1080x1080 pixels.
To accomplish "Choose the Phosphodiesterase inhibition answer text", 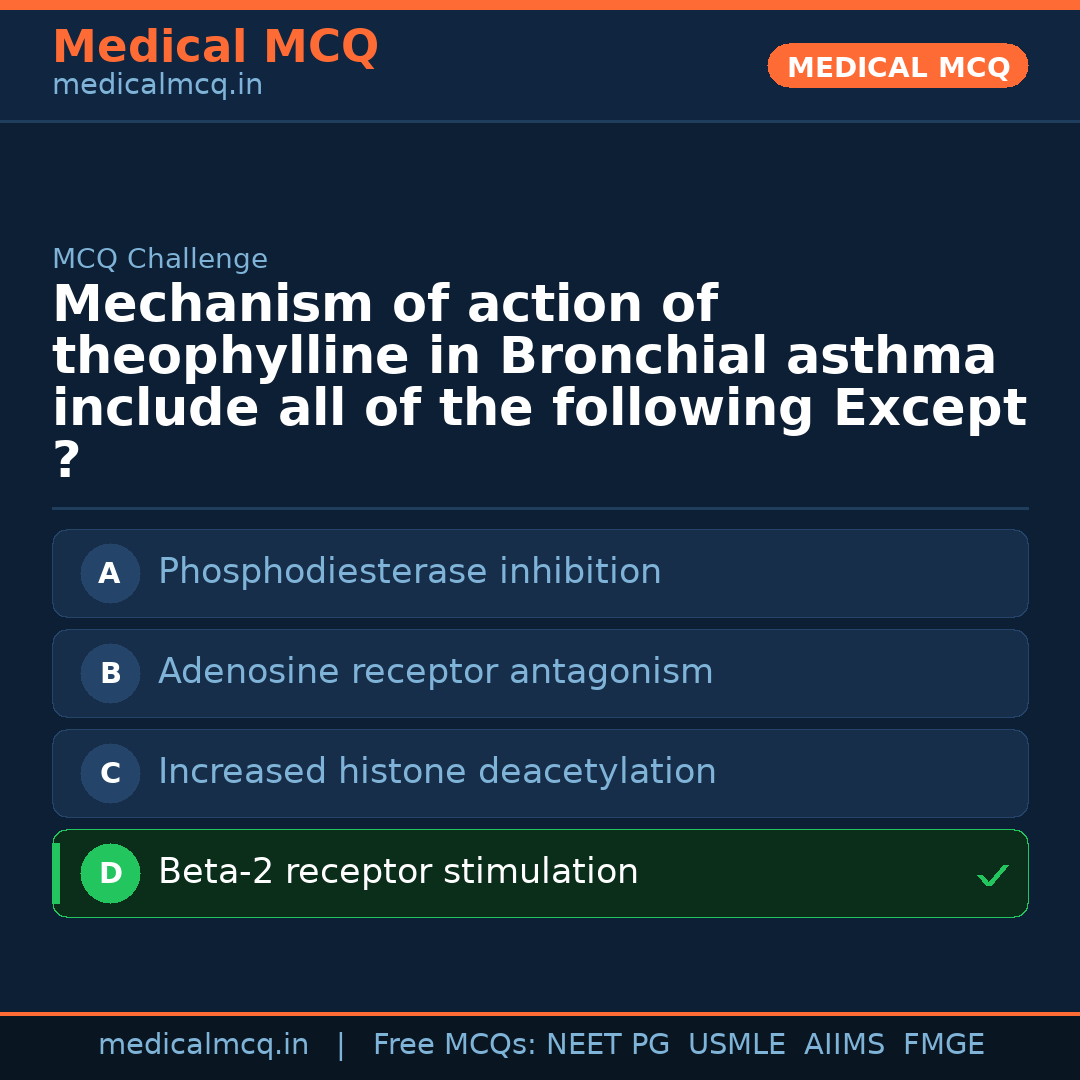I will pos(409,572).
